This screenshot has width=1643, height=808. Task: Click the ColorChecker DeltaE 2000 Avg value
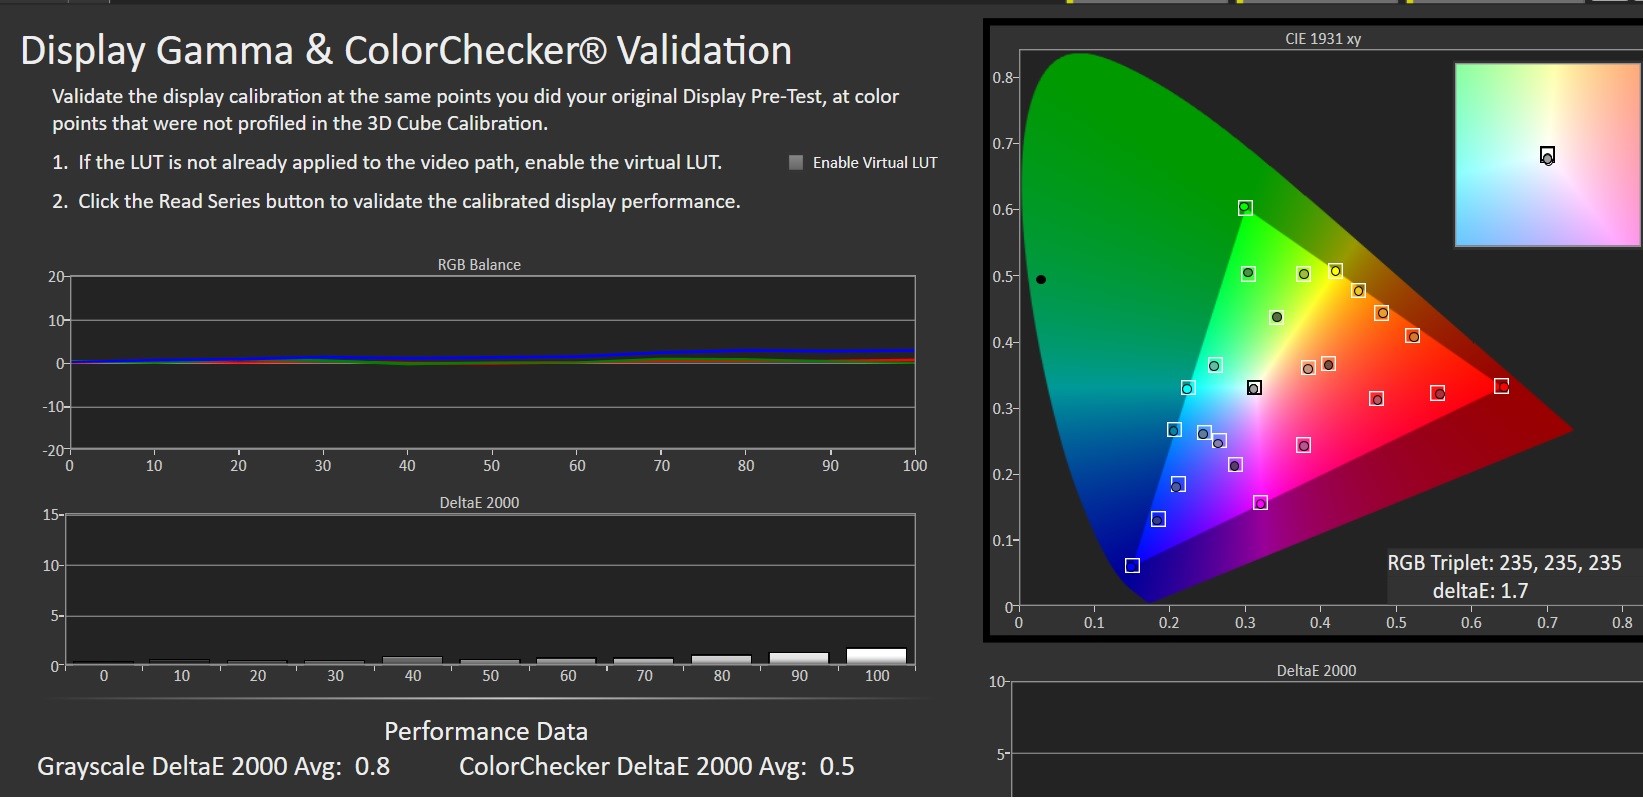click(x=837, y=767)
